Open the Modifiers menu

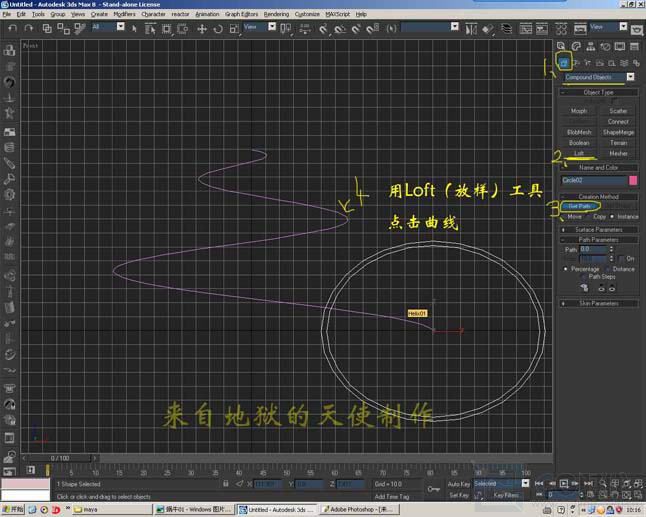click(x=124, y=14)
